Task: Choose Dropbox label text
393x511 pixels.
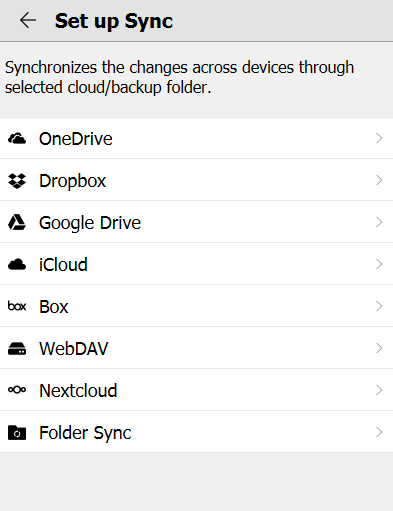Action: point(73,181)
